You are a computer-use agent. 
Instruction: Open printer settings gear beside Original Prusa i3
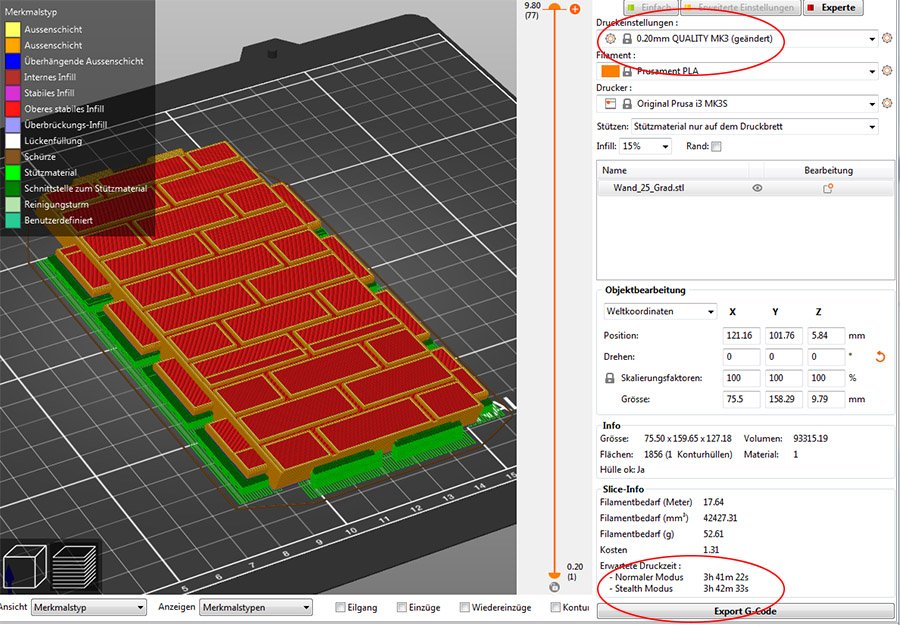(886, 104)
